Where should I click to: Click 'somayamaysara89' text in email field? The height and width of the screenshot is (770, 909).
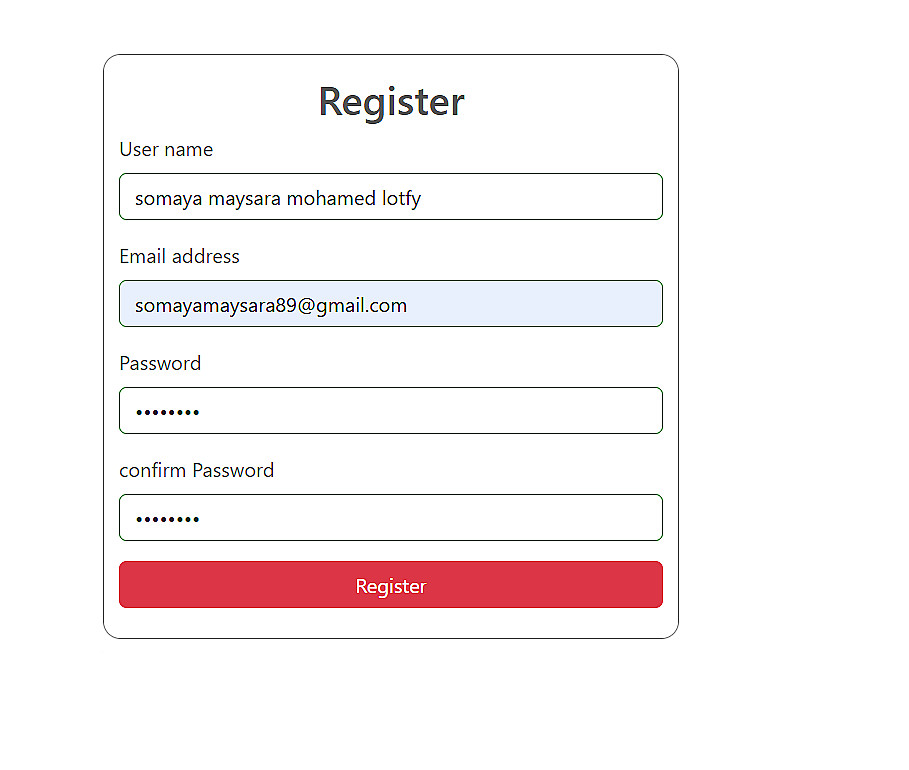216,306
